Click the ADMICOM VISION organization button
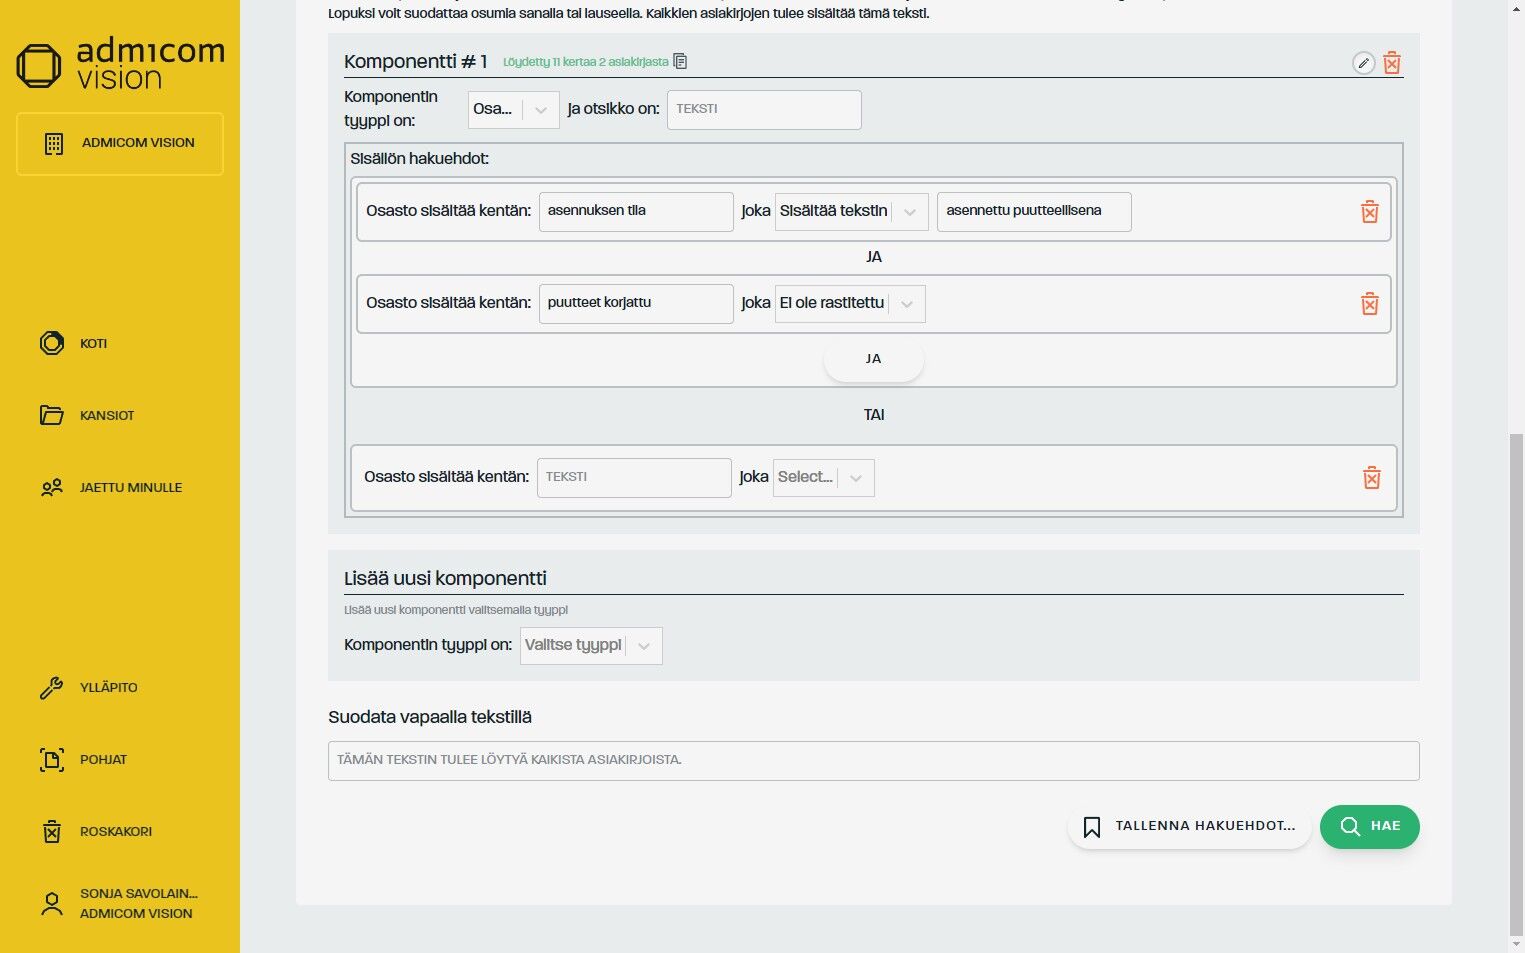The width and height of the screenshot is (1525, 953). tap(120, 144)
